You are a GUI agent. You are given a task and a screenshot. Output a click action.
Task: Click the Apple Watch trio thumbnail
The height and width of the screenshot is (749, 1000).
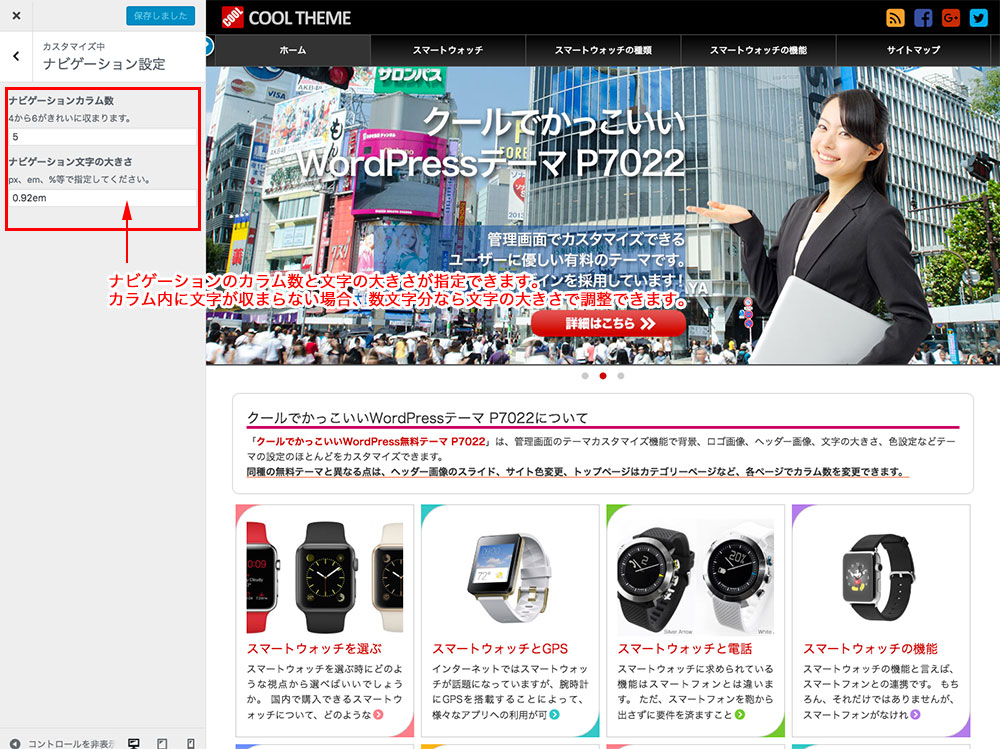point(325,576)
